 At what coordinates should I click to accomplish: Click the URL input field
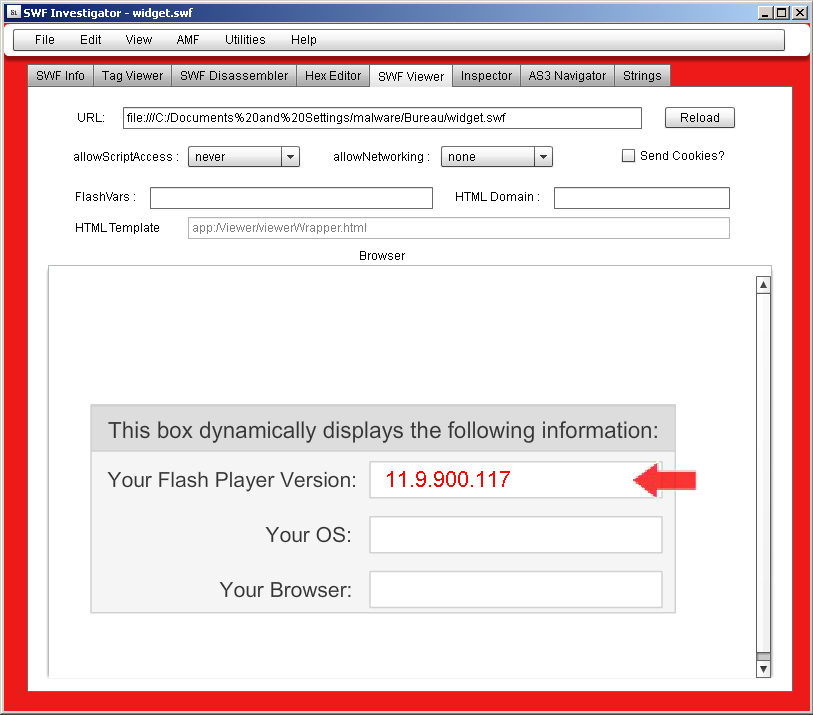[382, 118]
